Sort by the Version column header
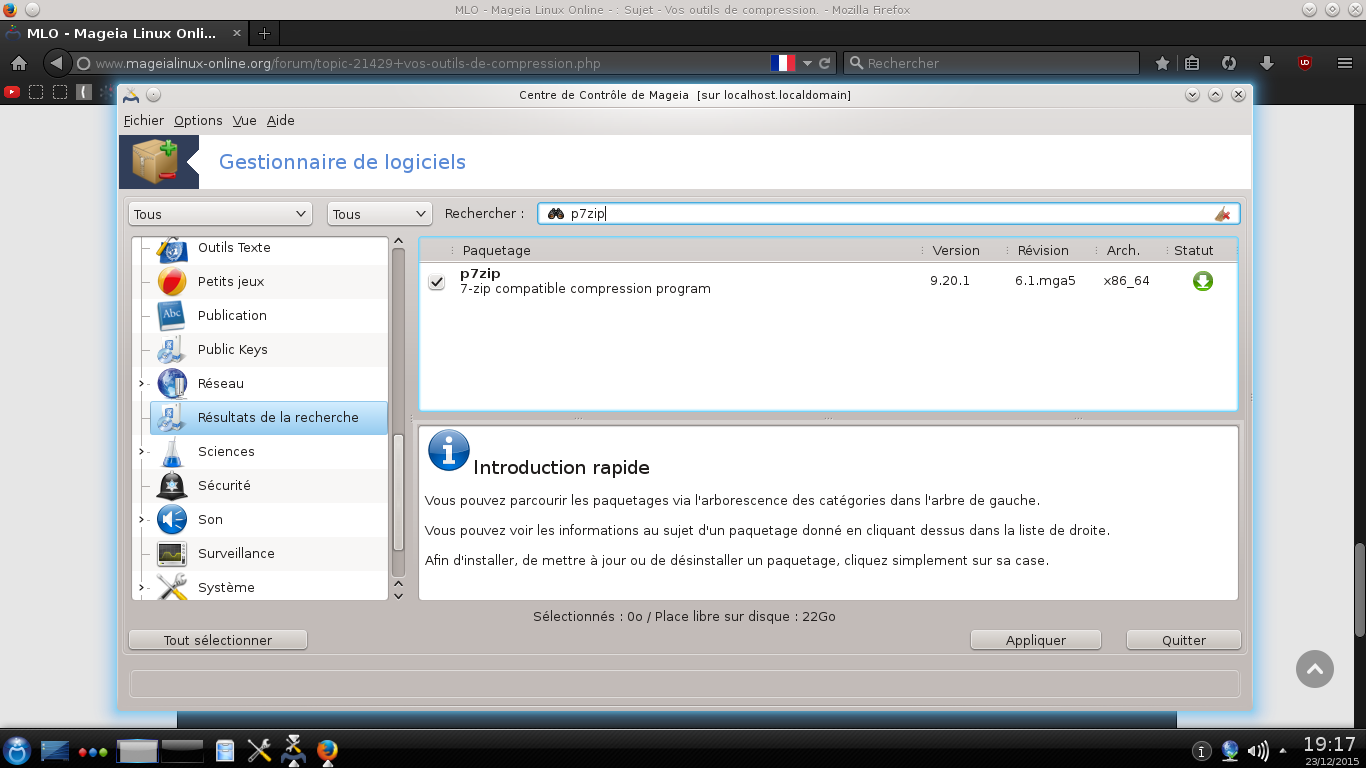1366x768 pixels. 956,250
